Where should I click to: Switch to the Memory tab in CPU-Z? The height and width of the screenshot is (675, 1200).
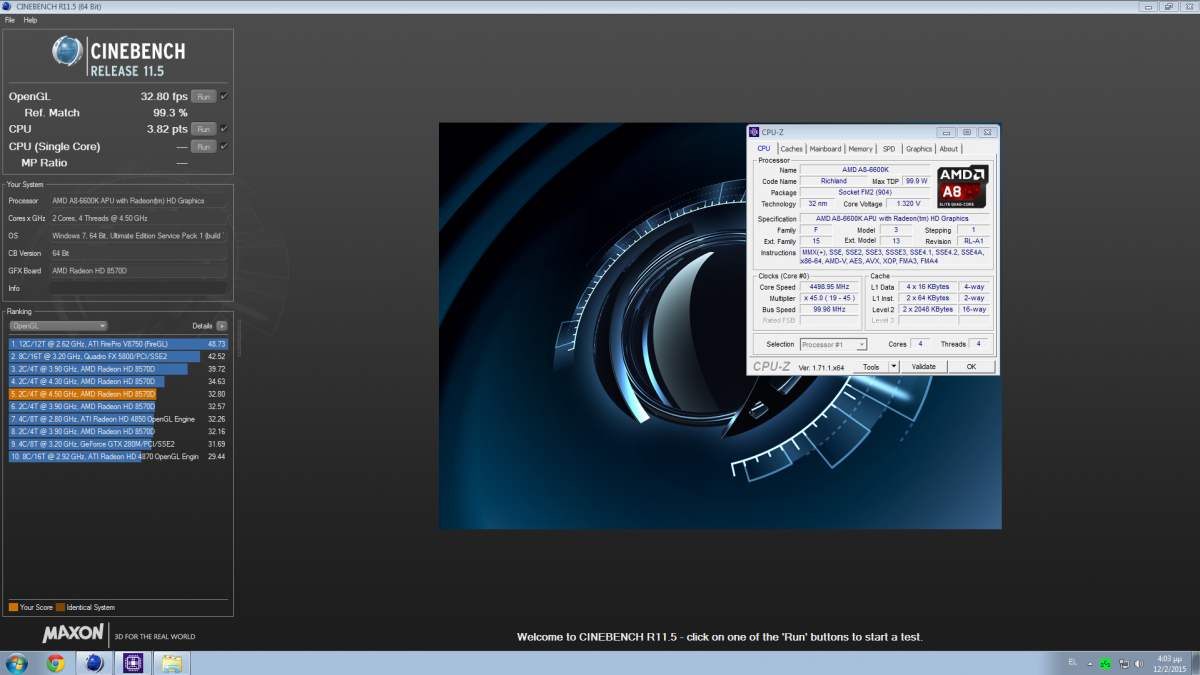tap(861, 149)
